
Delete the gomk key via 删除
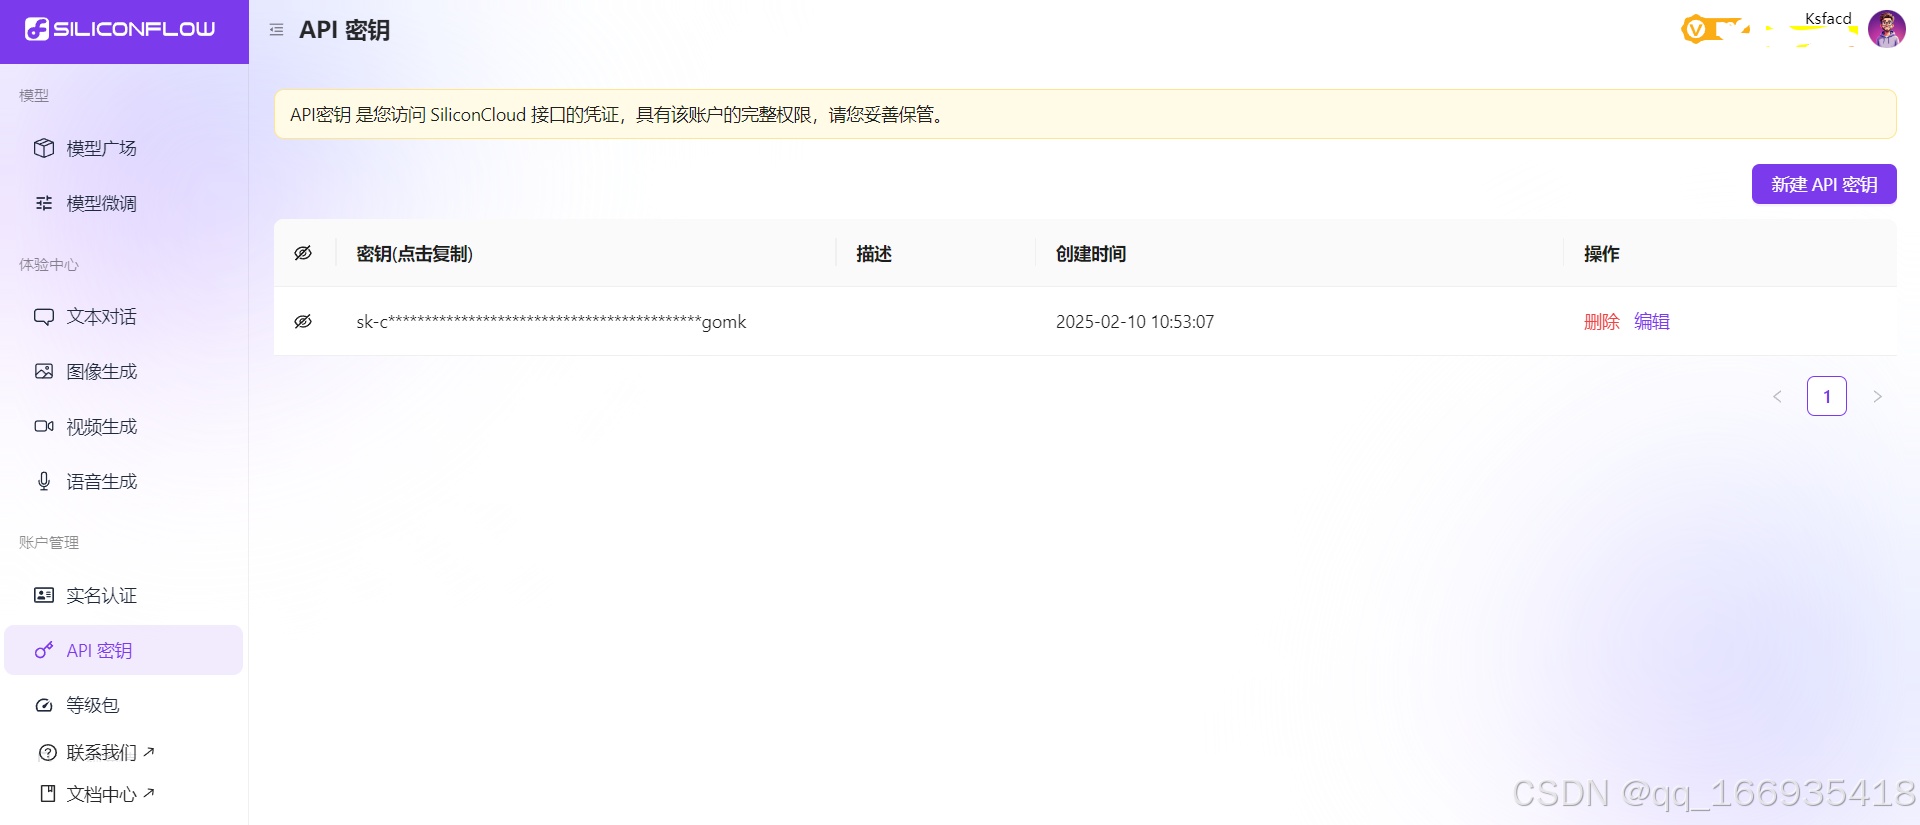click(x=1601, y=321)
